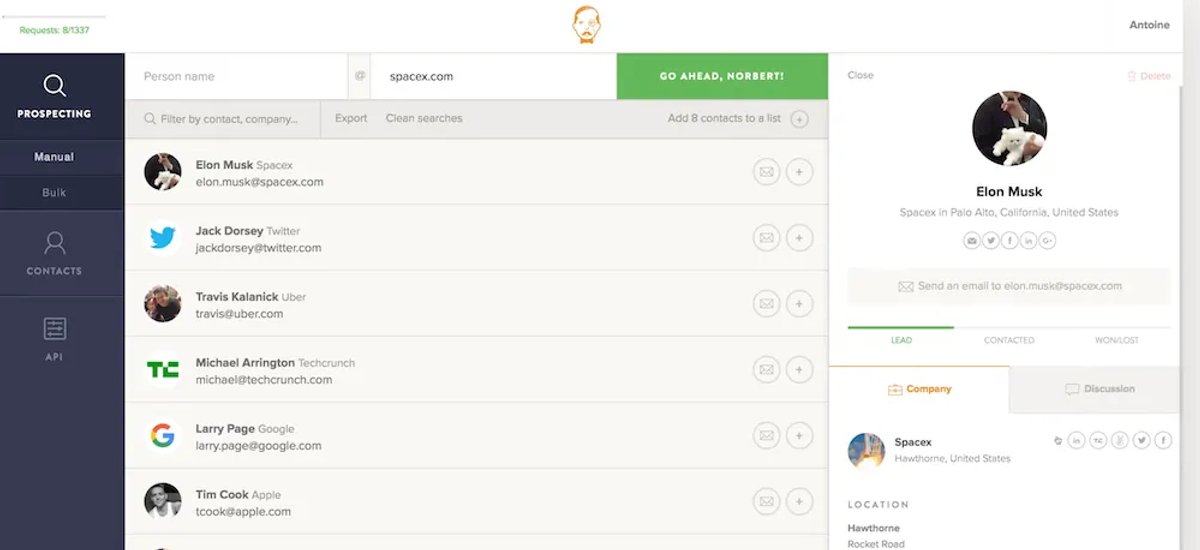Click envelope icon in Larry Page row
Screen dimensions: 1200x550
click(x=766, y=436)
